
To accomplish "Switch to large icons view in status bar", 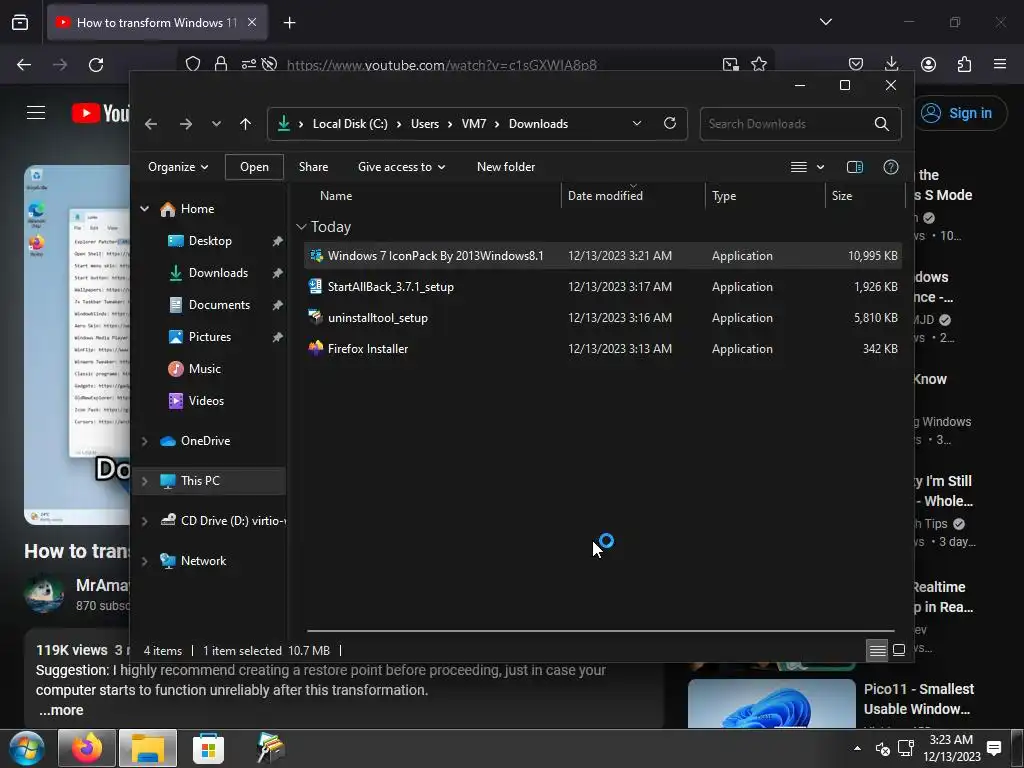I will 899,650.
